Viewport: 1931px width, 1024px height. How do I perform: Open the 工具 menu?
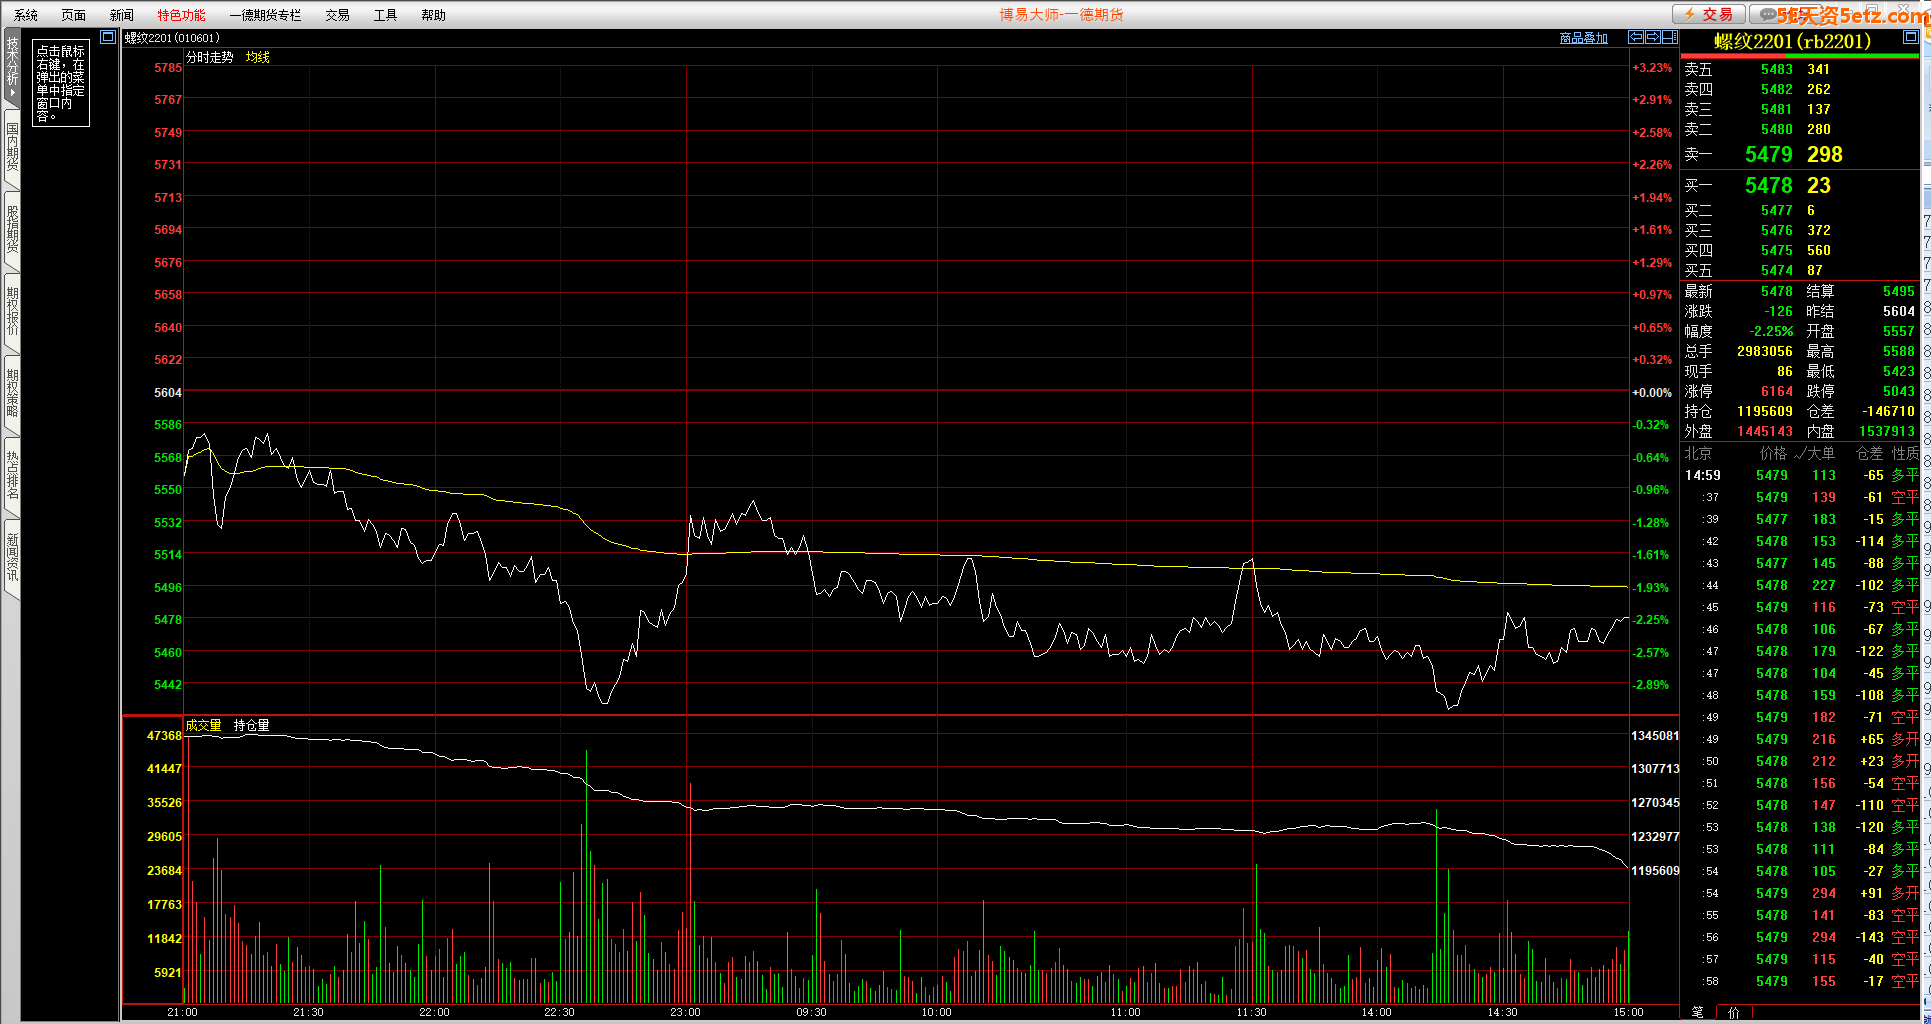385,15
